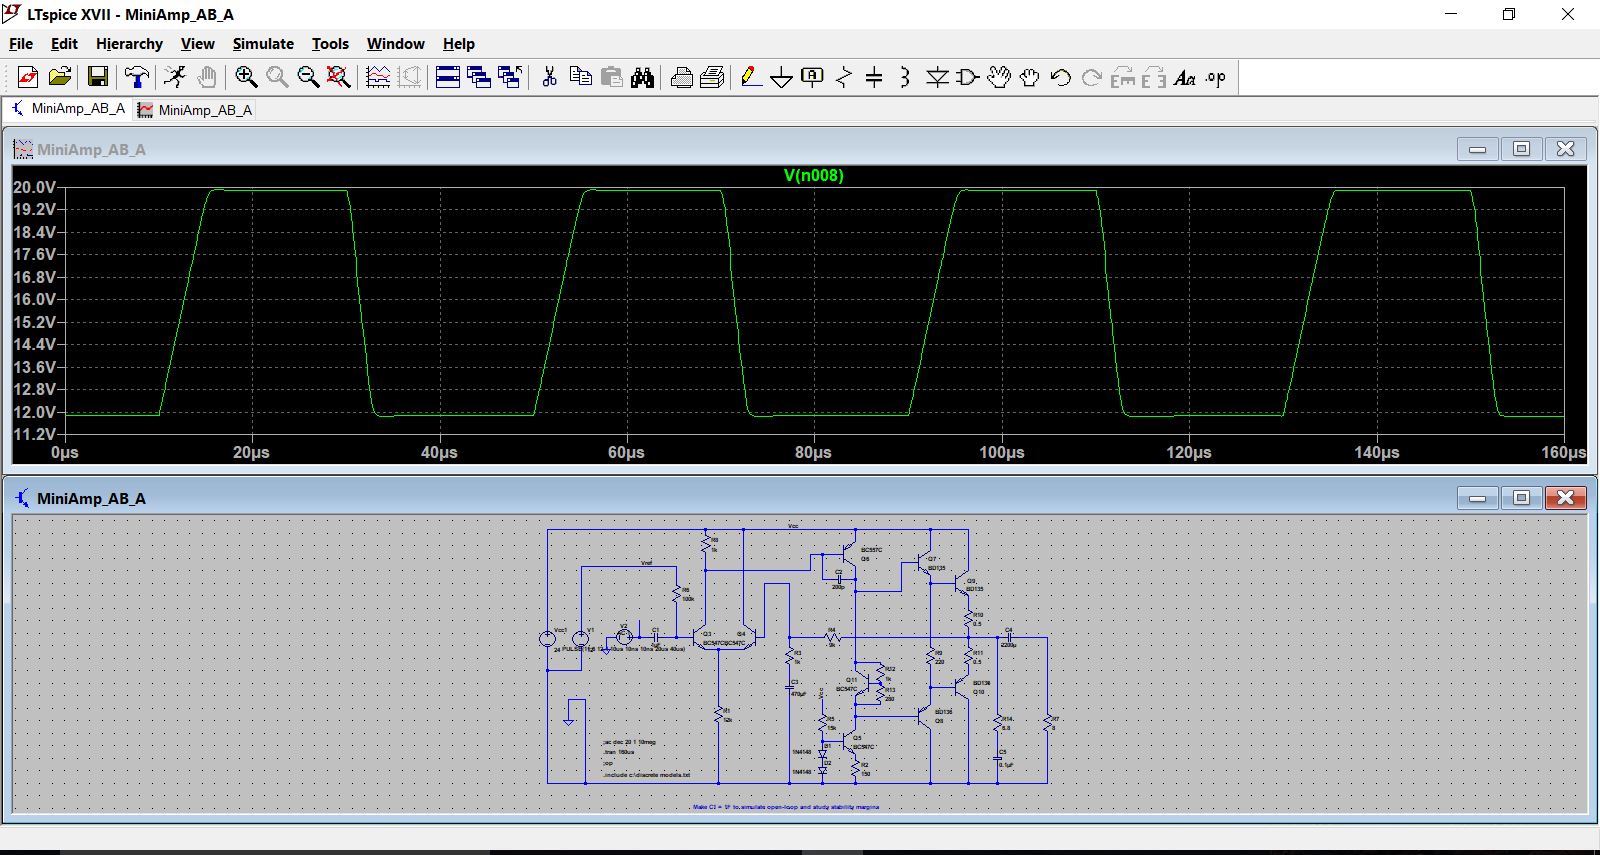This screenshot has width=1600, height=855.
Task: Select the Drag closed-hand tool
Action: point(1030,77)
